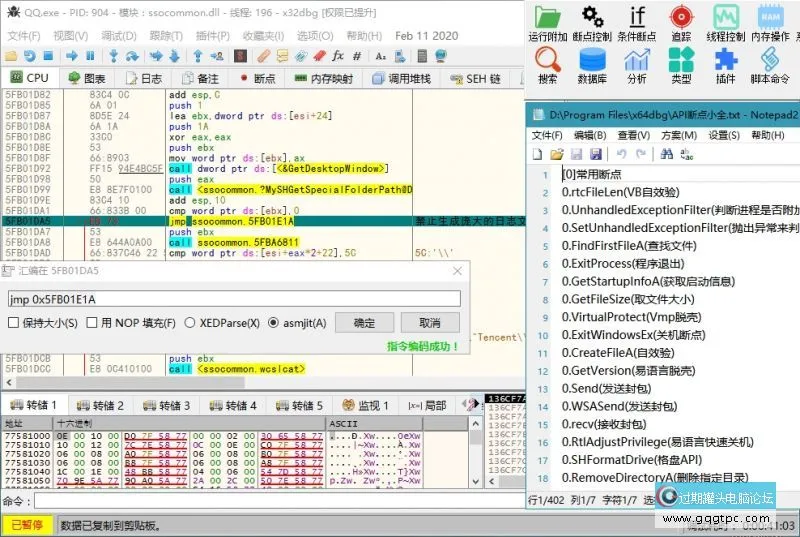Click the assembly instruction input field

tap(234, 299)
